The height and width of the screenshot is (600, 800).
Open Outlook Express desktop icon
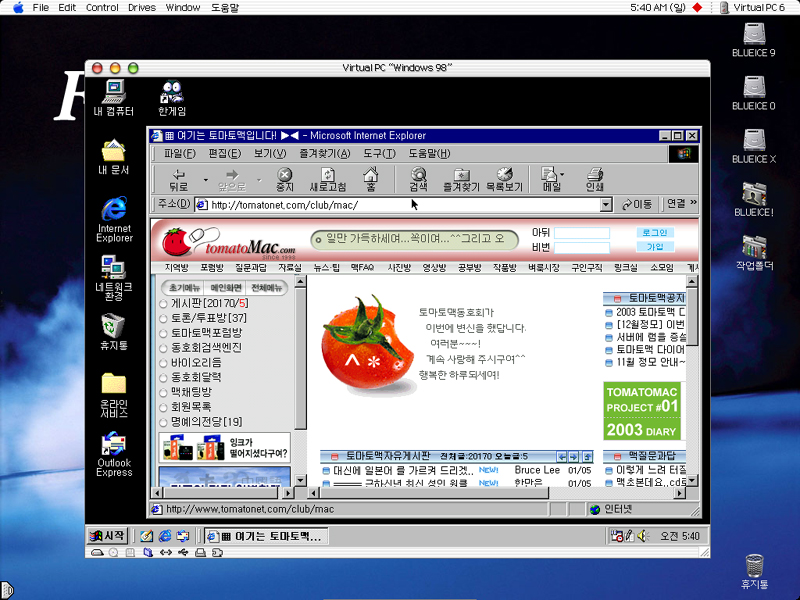pyautogui.click(x=114, y=454)
